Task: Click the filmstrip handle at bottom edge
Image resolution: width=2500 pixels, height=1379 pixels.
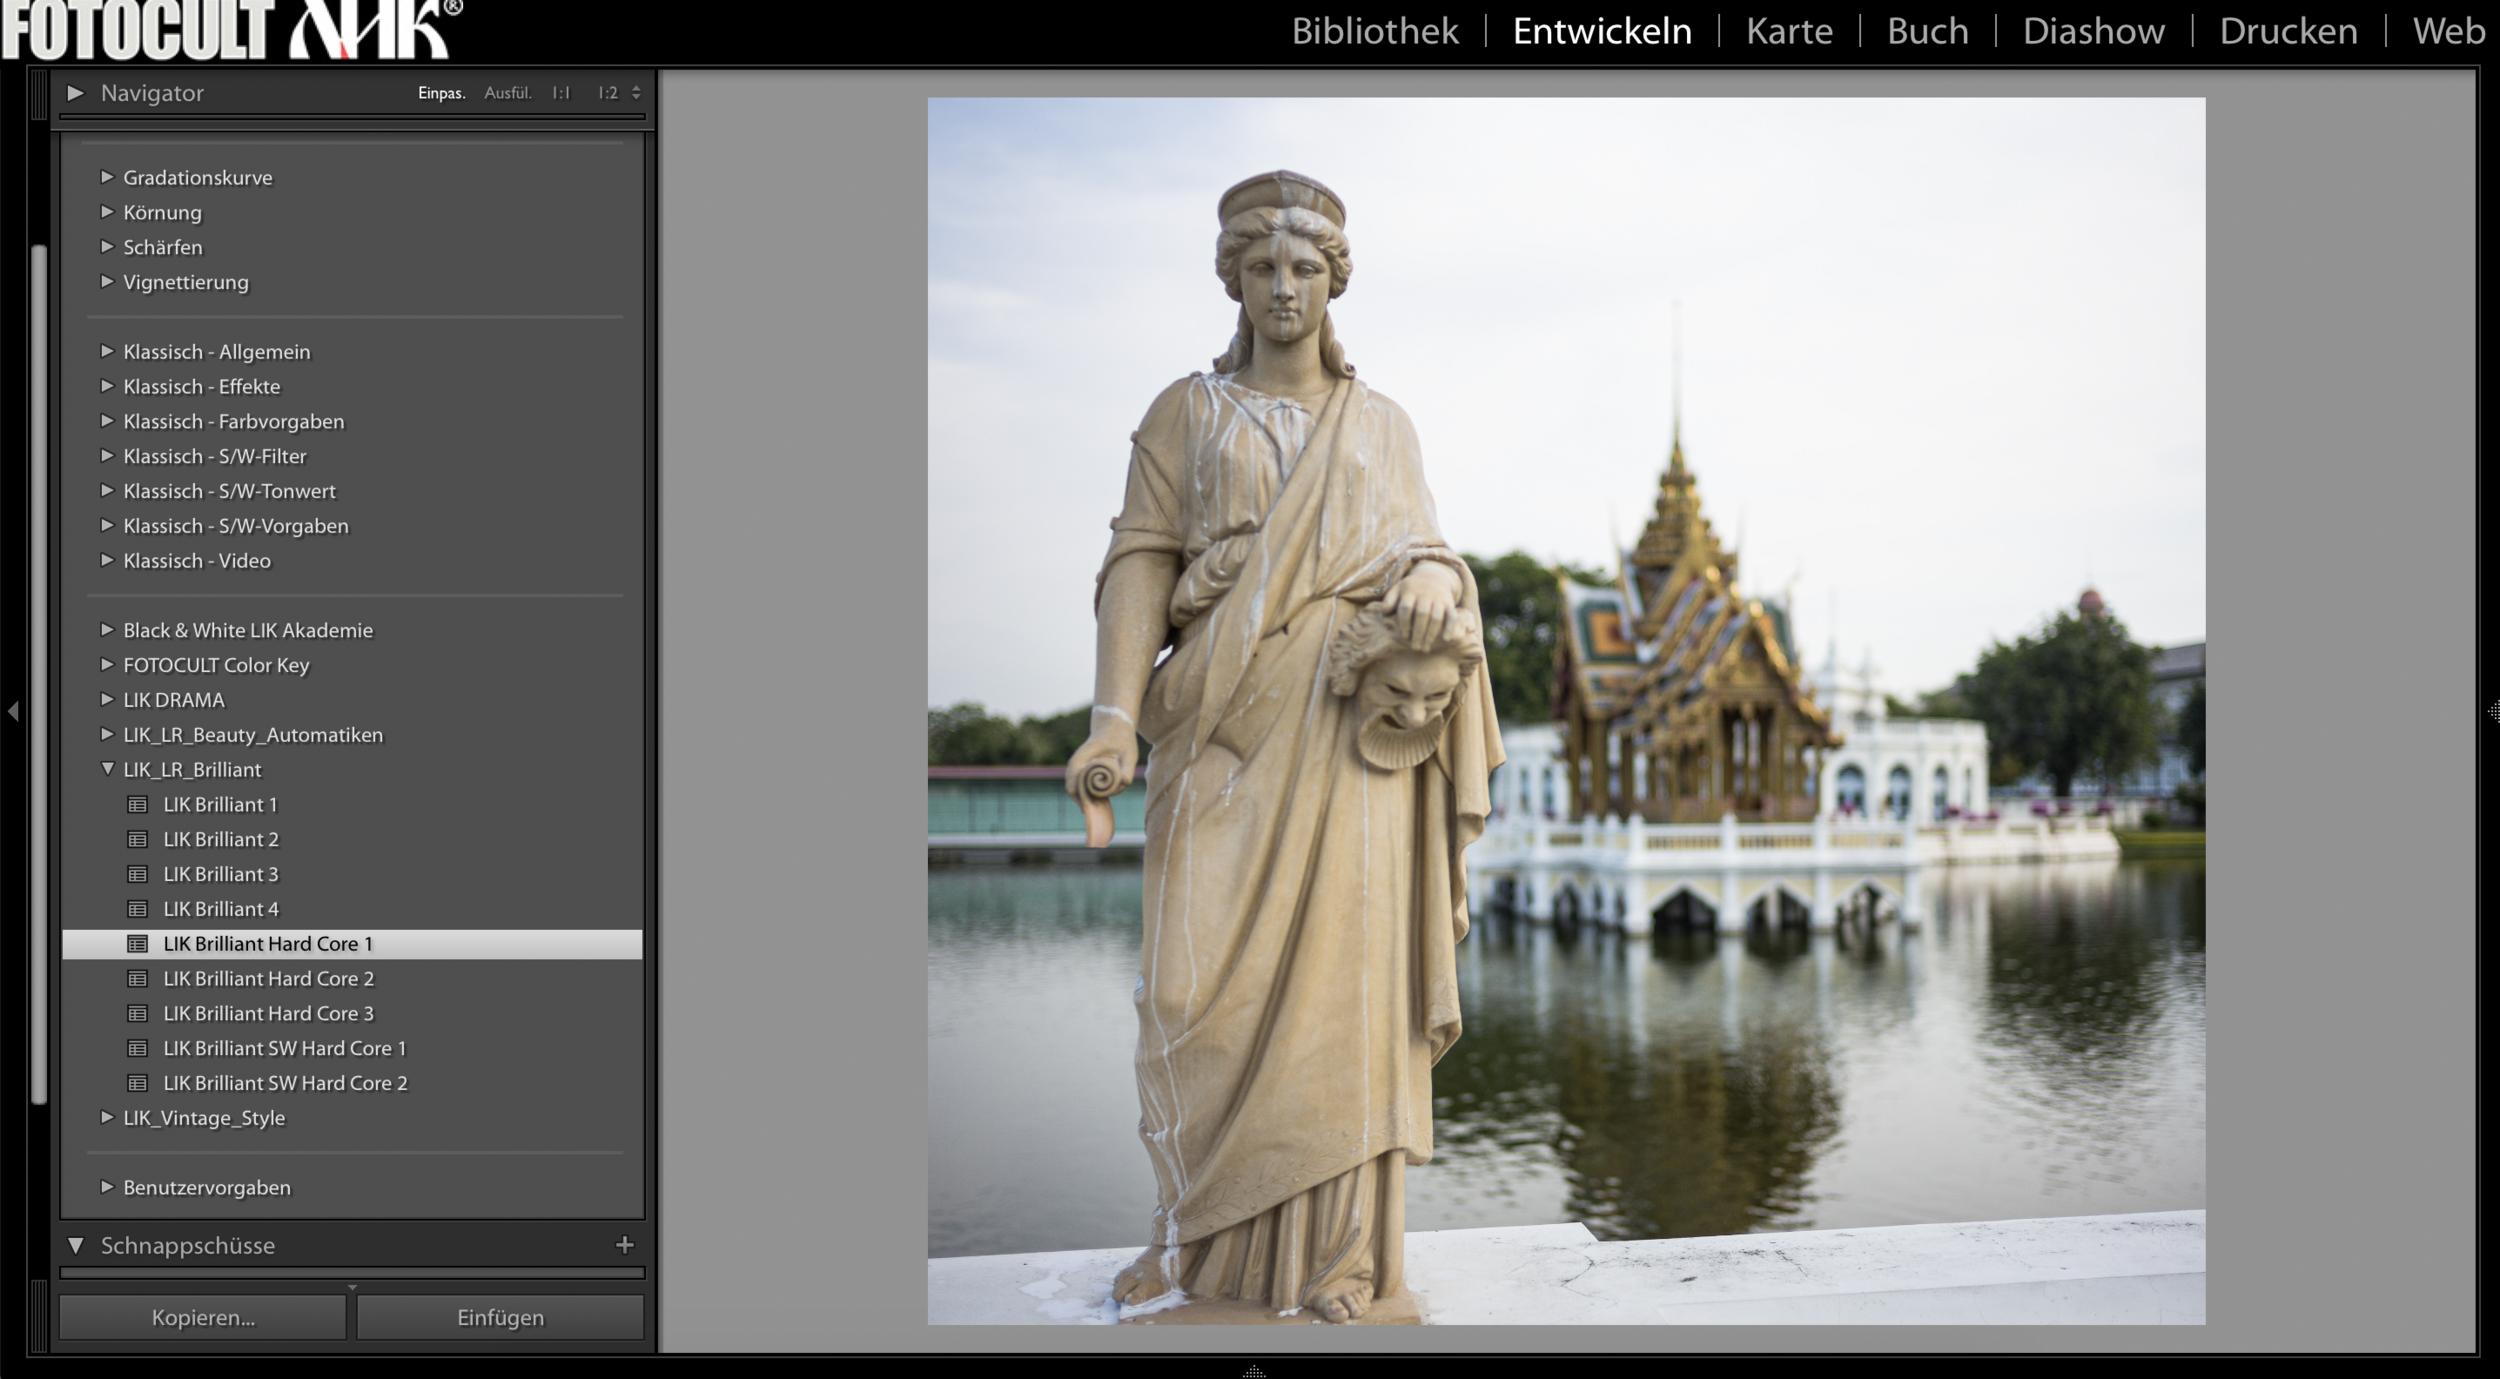Action: (1254, 1371)
